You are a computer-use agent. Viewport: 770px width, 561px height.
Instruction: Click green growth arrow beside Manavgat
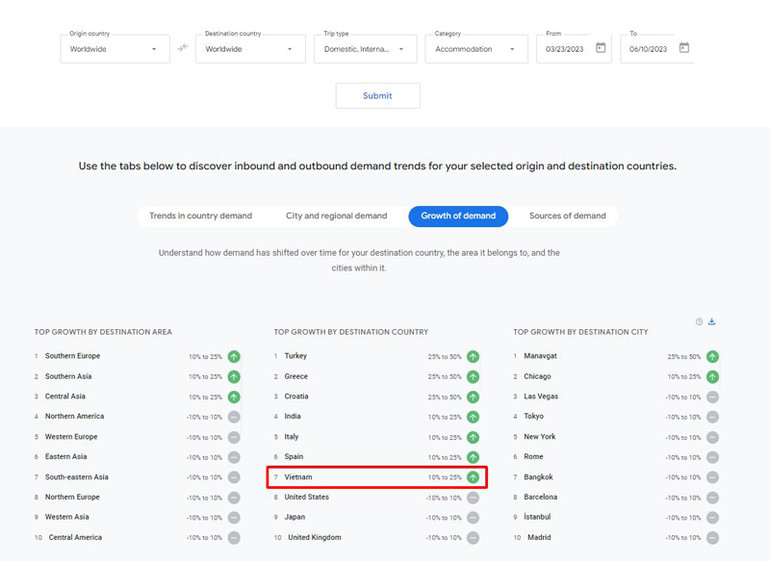click(713, 356)
